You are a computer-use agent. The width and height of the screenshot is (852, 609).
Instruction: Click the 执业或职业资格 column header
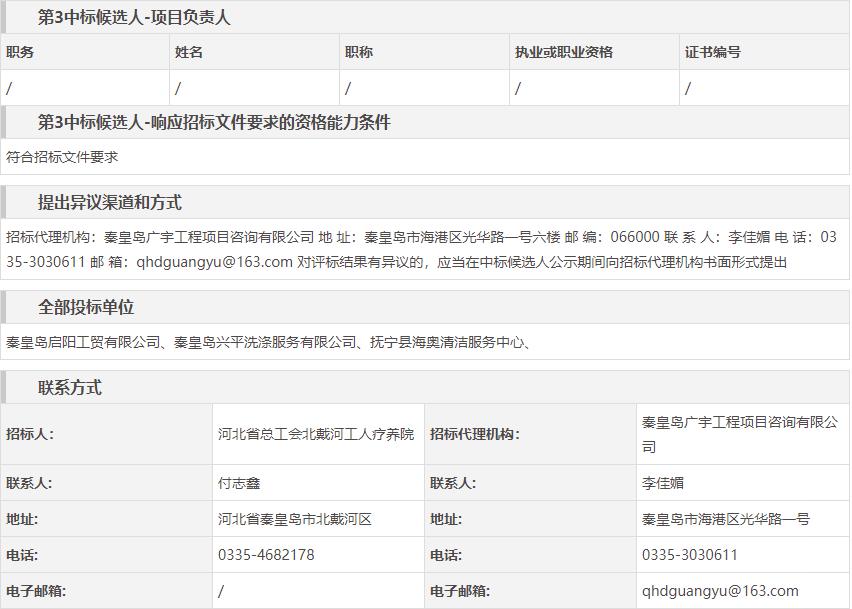tap(564, 52)
